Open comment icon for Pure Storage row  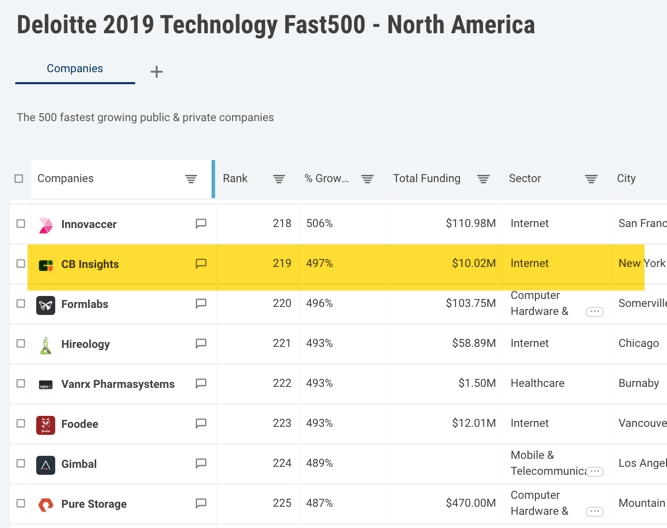pos(201,503)
